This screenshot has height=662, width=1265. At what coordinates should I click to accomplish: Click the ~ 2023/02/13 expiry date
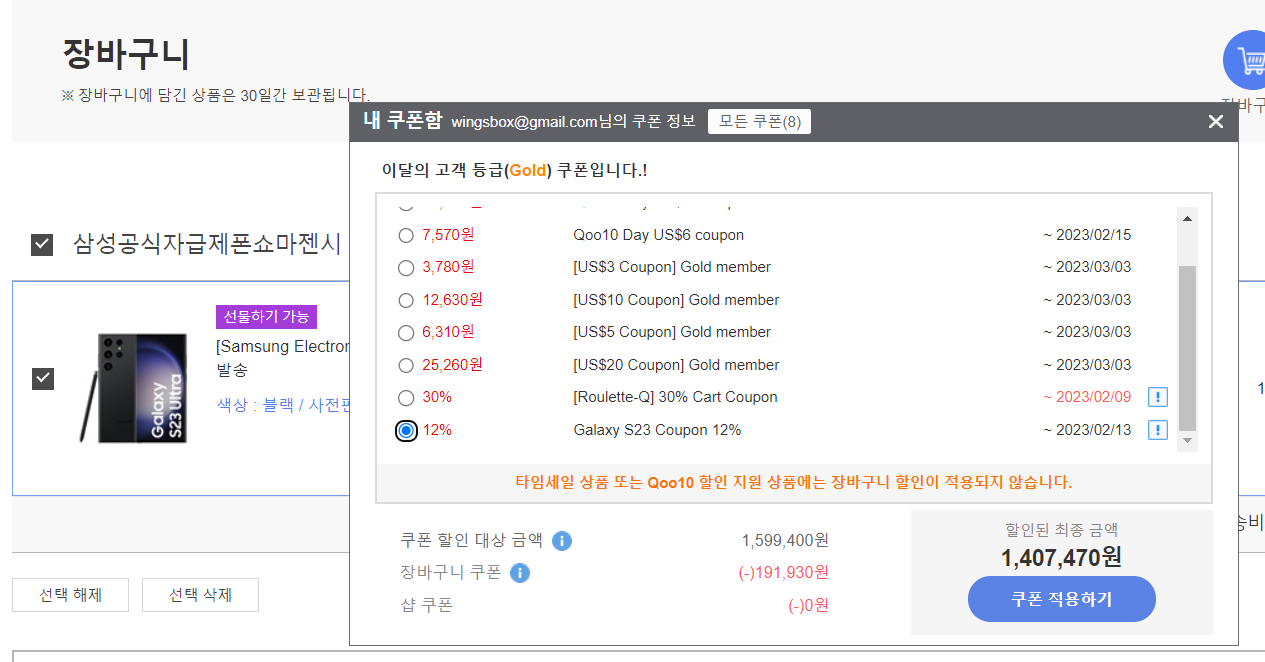point(1087,430)
